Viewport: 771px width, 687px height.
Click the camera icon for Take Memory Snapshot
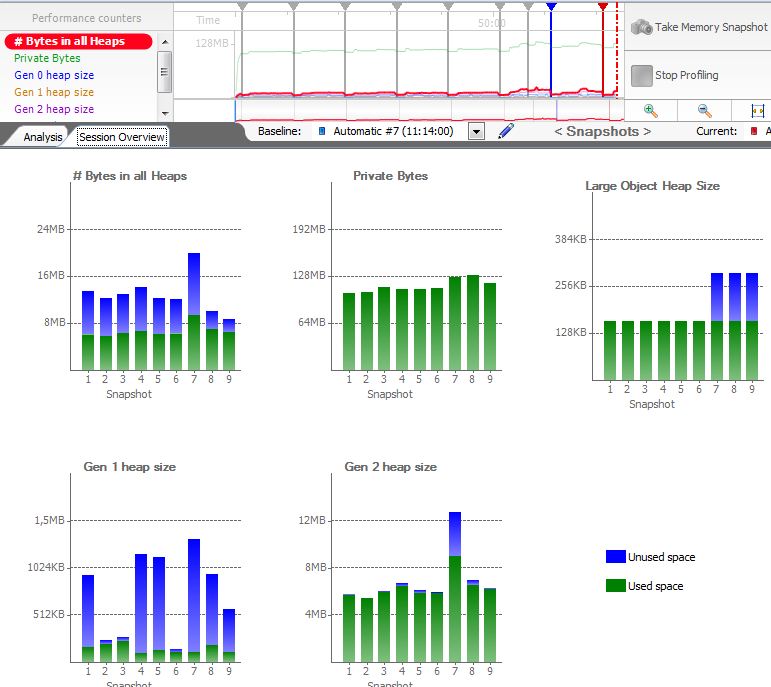click(641, 27)
